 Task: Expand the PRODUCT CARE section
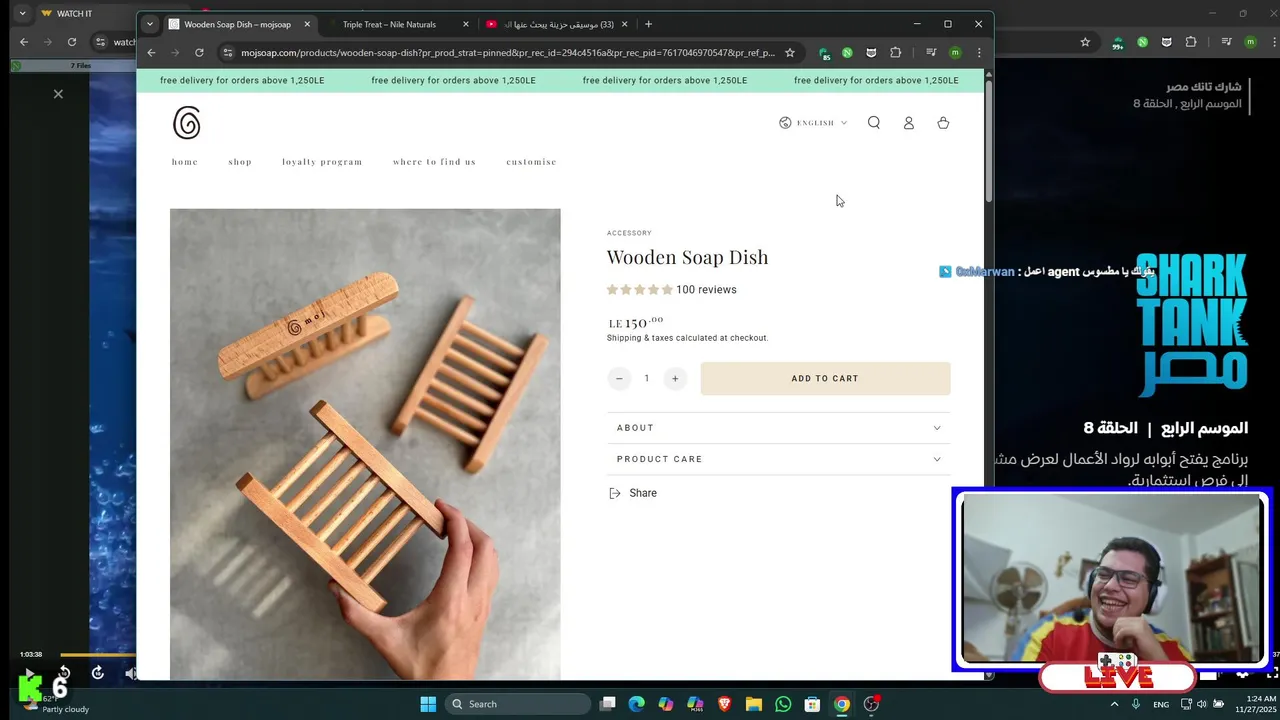coord(779,459)
